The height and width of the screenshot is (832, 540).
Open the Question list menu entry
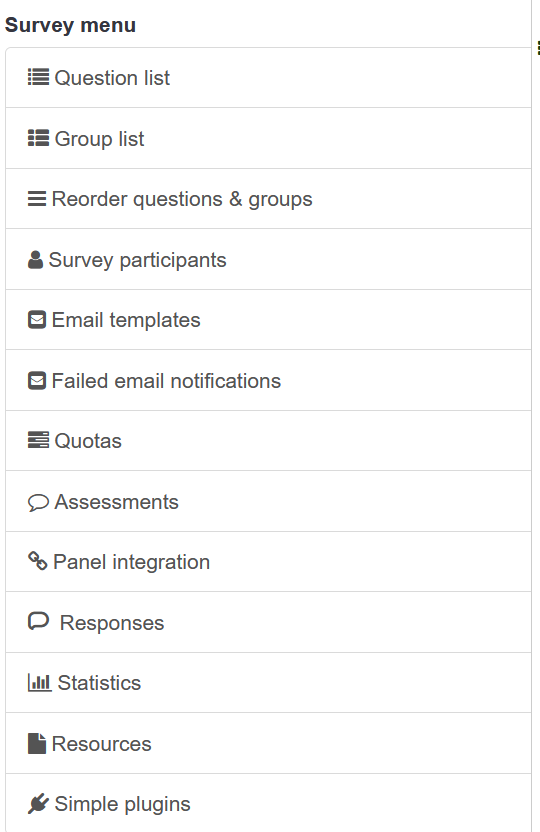tap(268, 77)
